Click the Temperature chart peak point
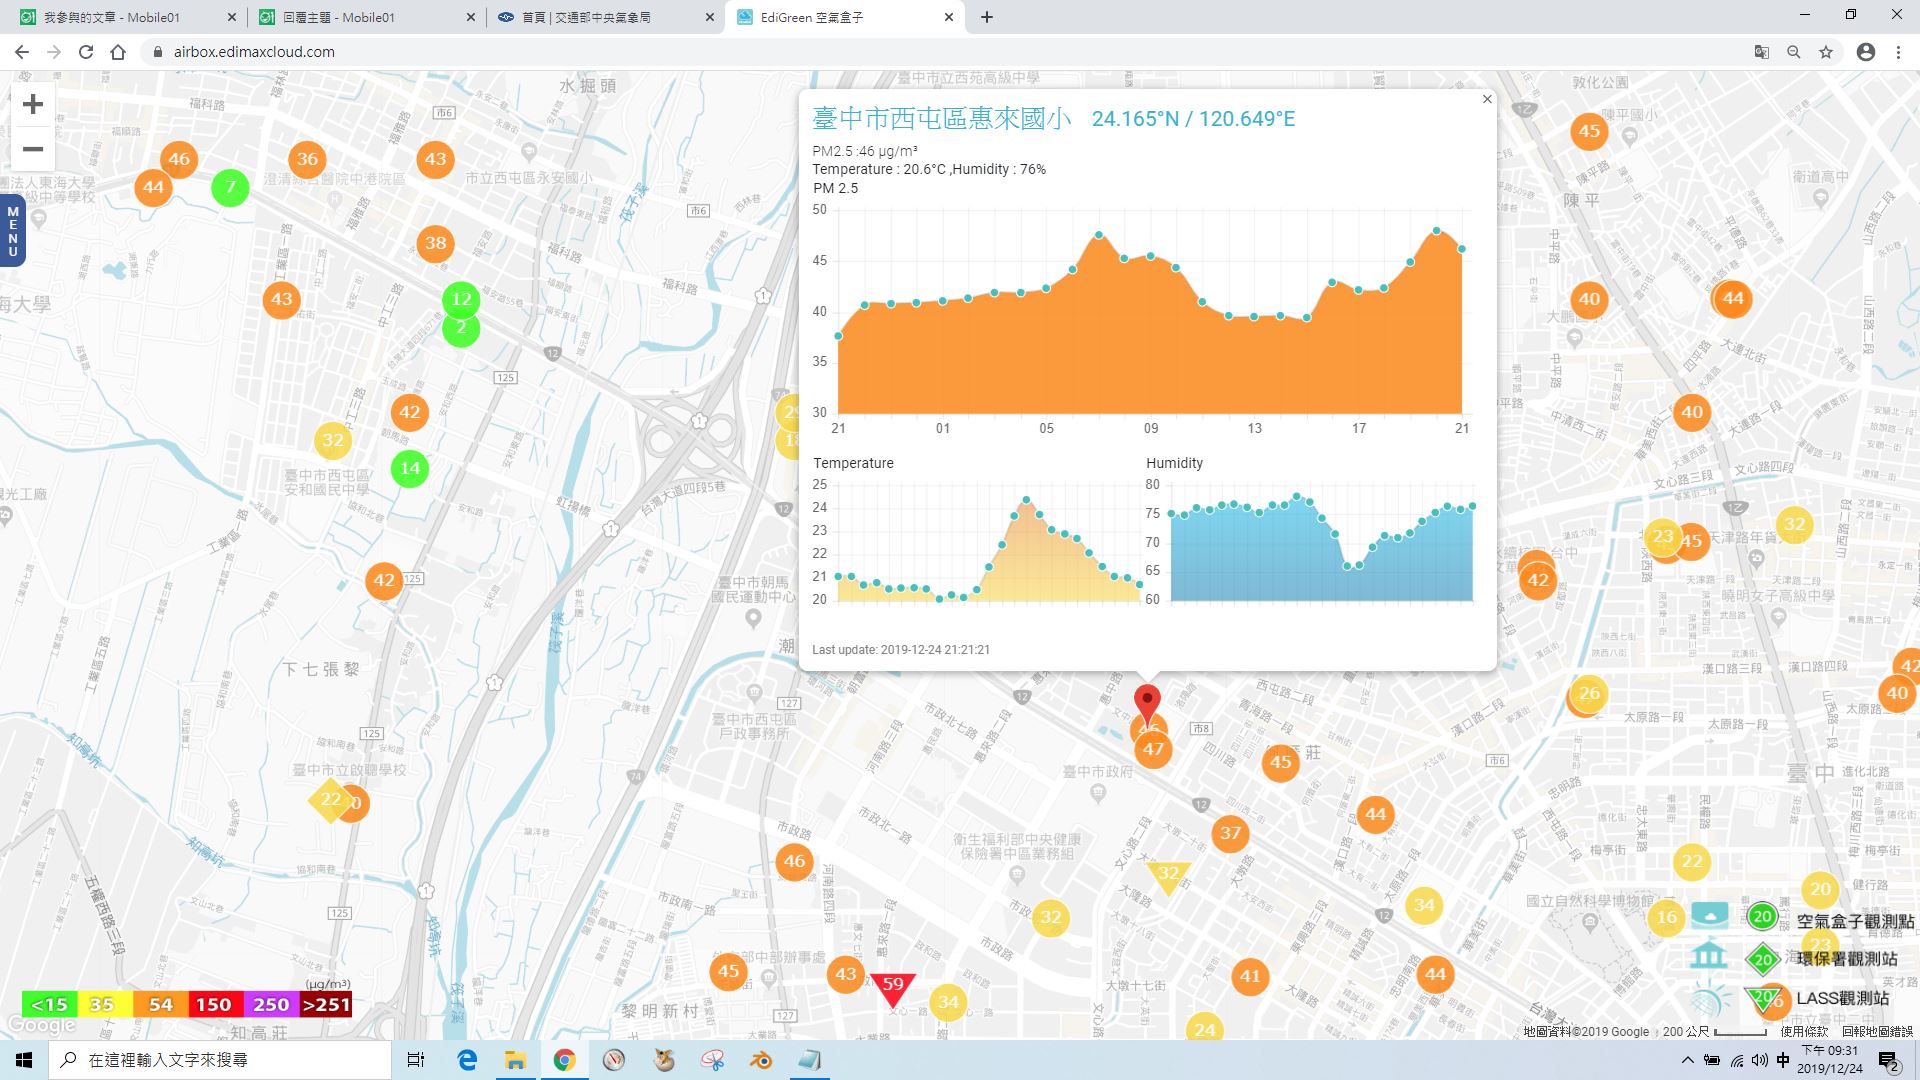Screen dimensions: 1920x1080 pos(1027,500)
